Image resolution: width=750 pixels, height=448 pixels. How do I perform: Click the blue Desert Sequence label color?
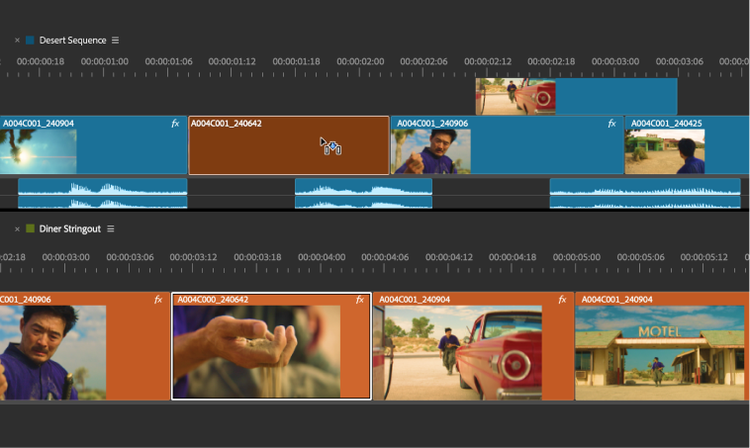tap(30, 40)
